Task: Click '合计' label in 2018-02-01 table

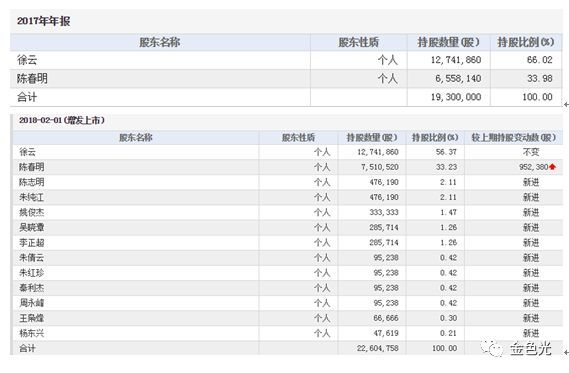Action: (28, 348)
